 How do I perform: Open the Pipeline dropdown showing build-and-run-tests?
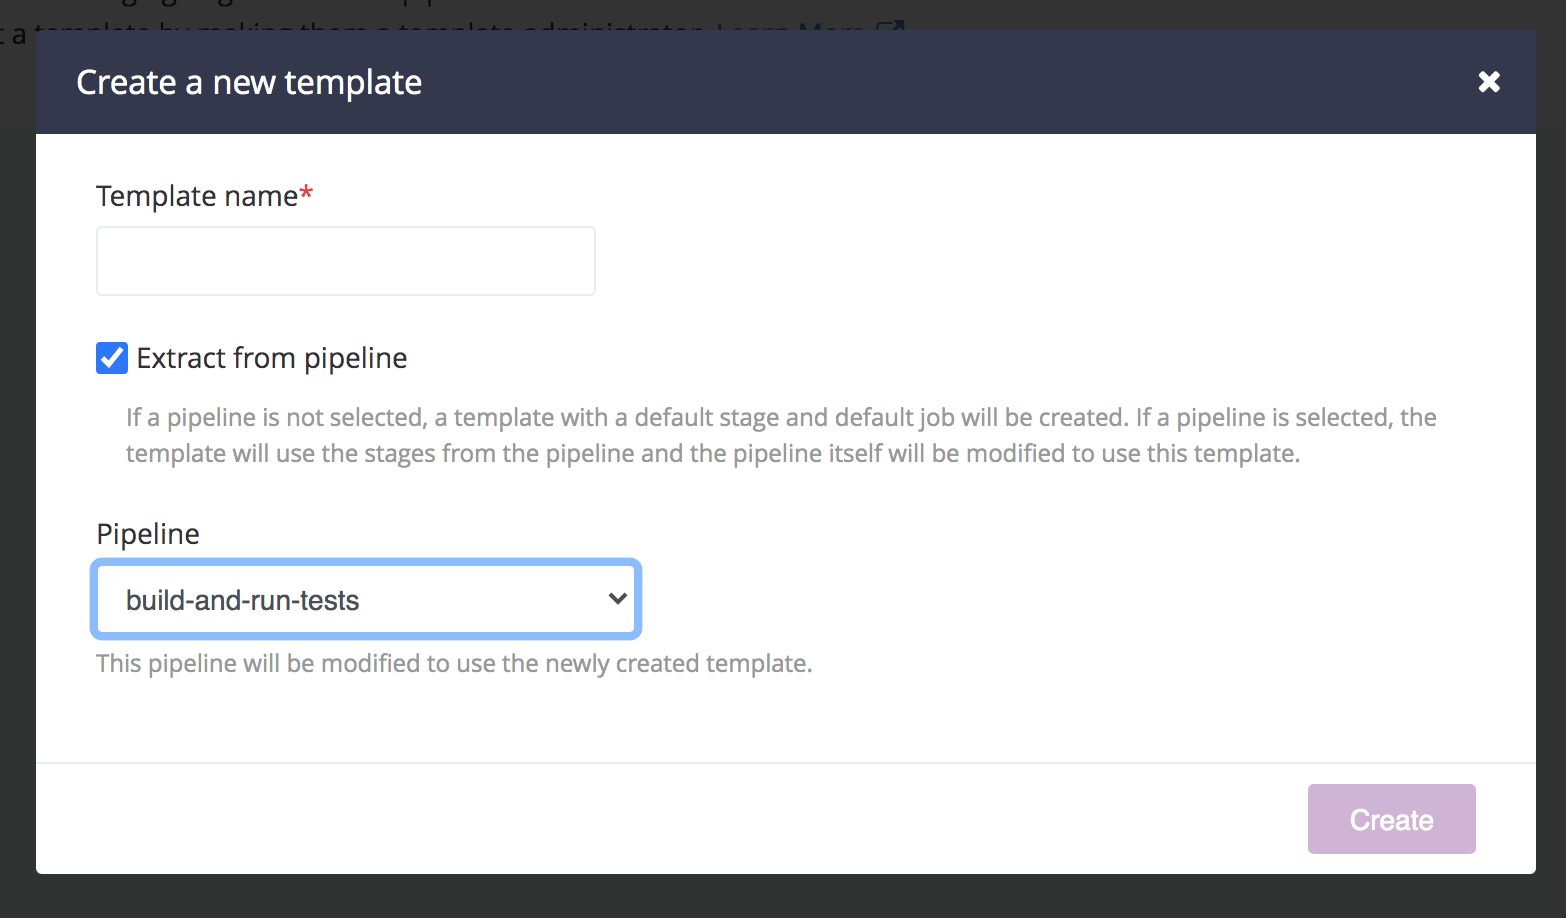(x=366, y=600)
